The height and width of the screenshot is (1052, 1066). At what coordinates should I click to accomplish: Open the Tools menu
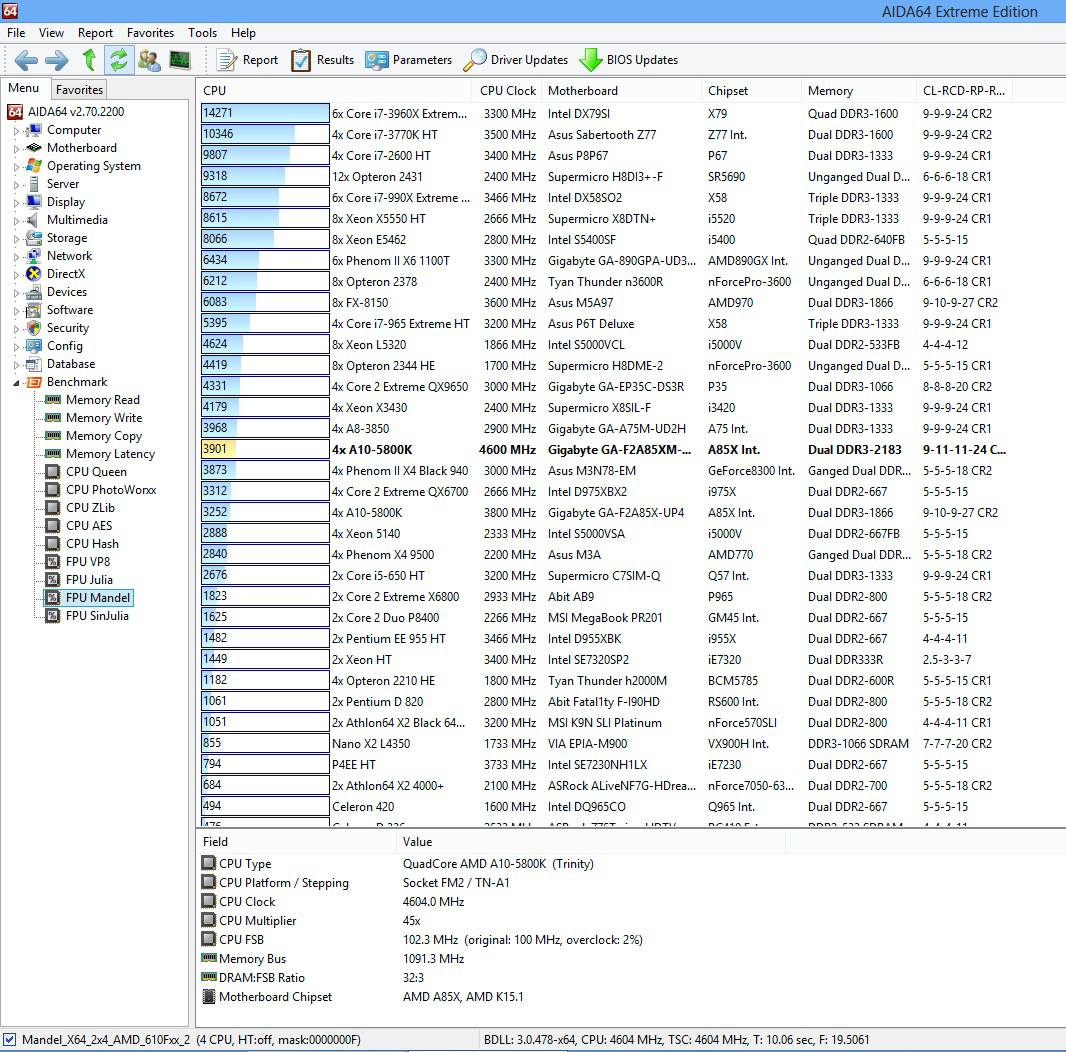point(203,33)
